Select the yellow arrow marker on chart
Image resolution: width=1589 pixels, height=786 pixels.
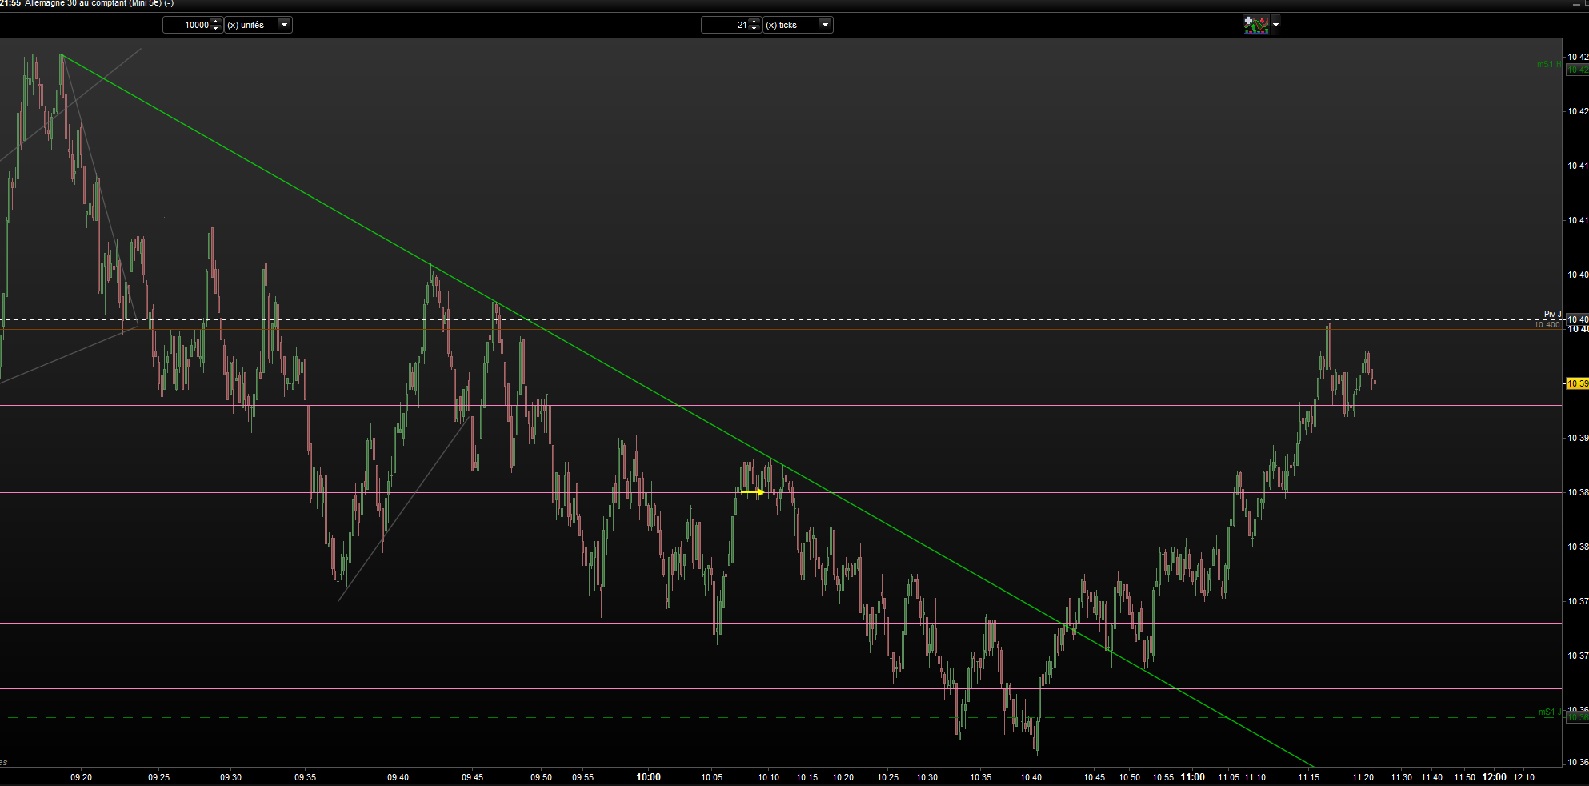[x=753, y=492]
